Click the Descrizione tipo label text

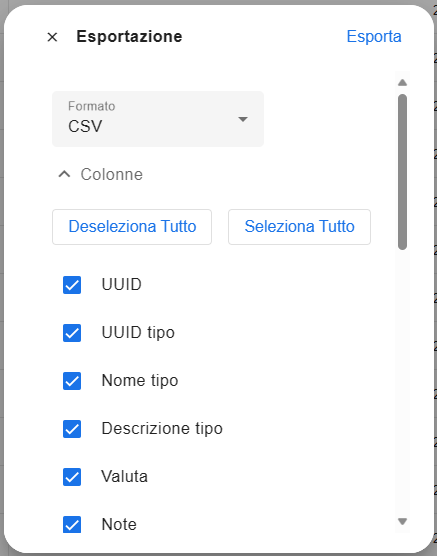click(x=162, y=428)
